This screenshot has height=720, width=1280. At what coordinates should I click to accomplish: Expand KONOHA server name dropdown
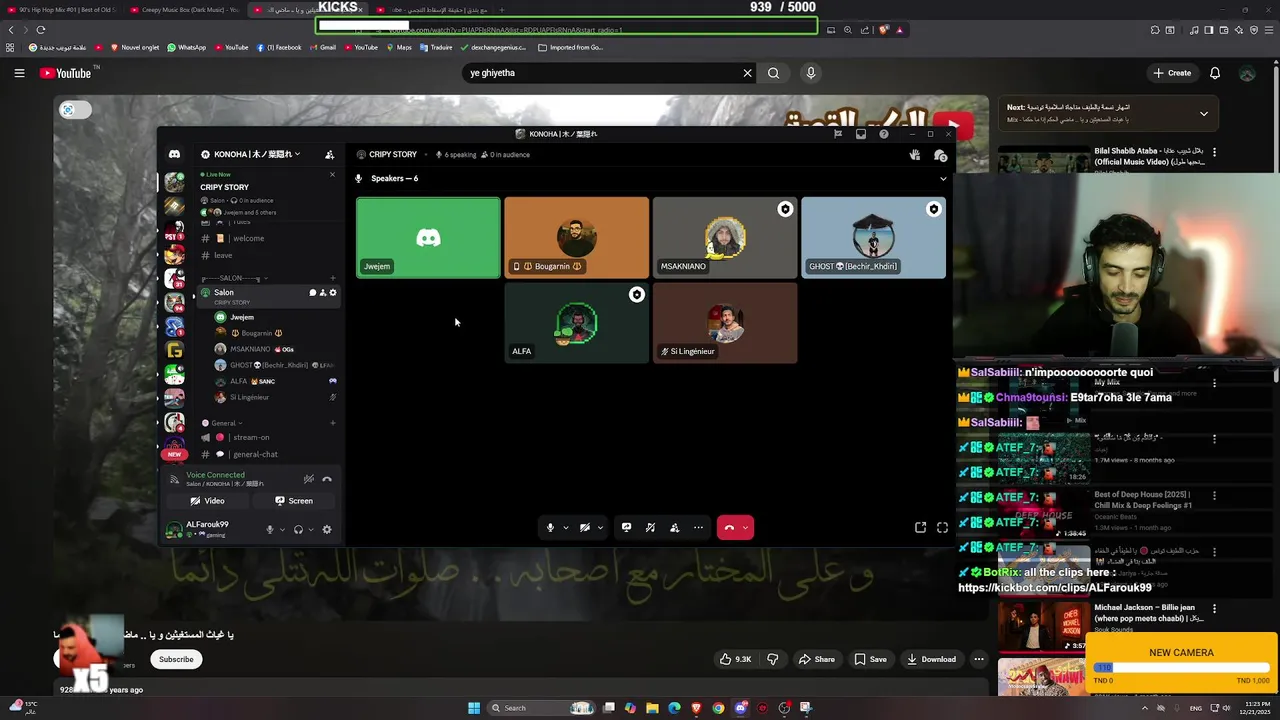(297, 154)
